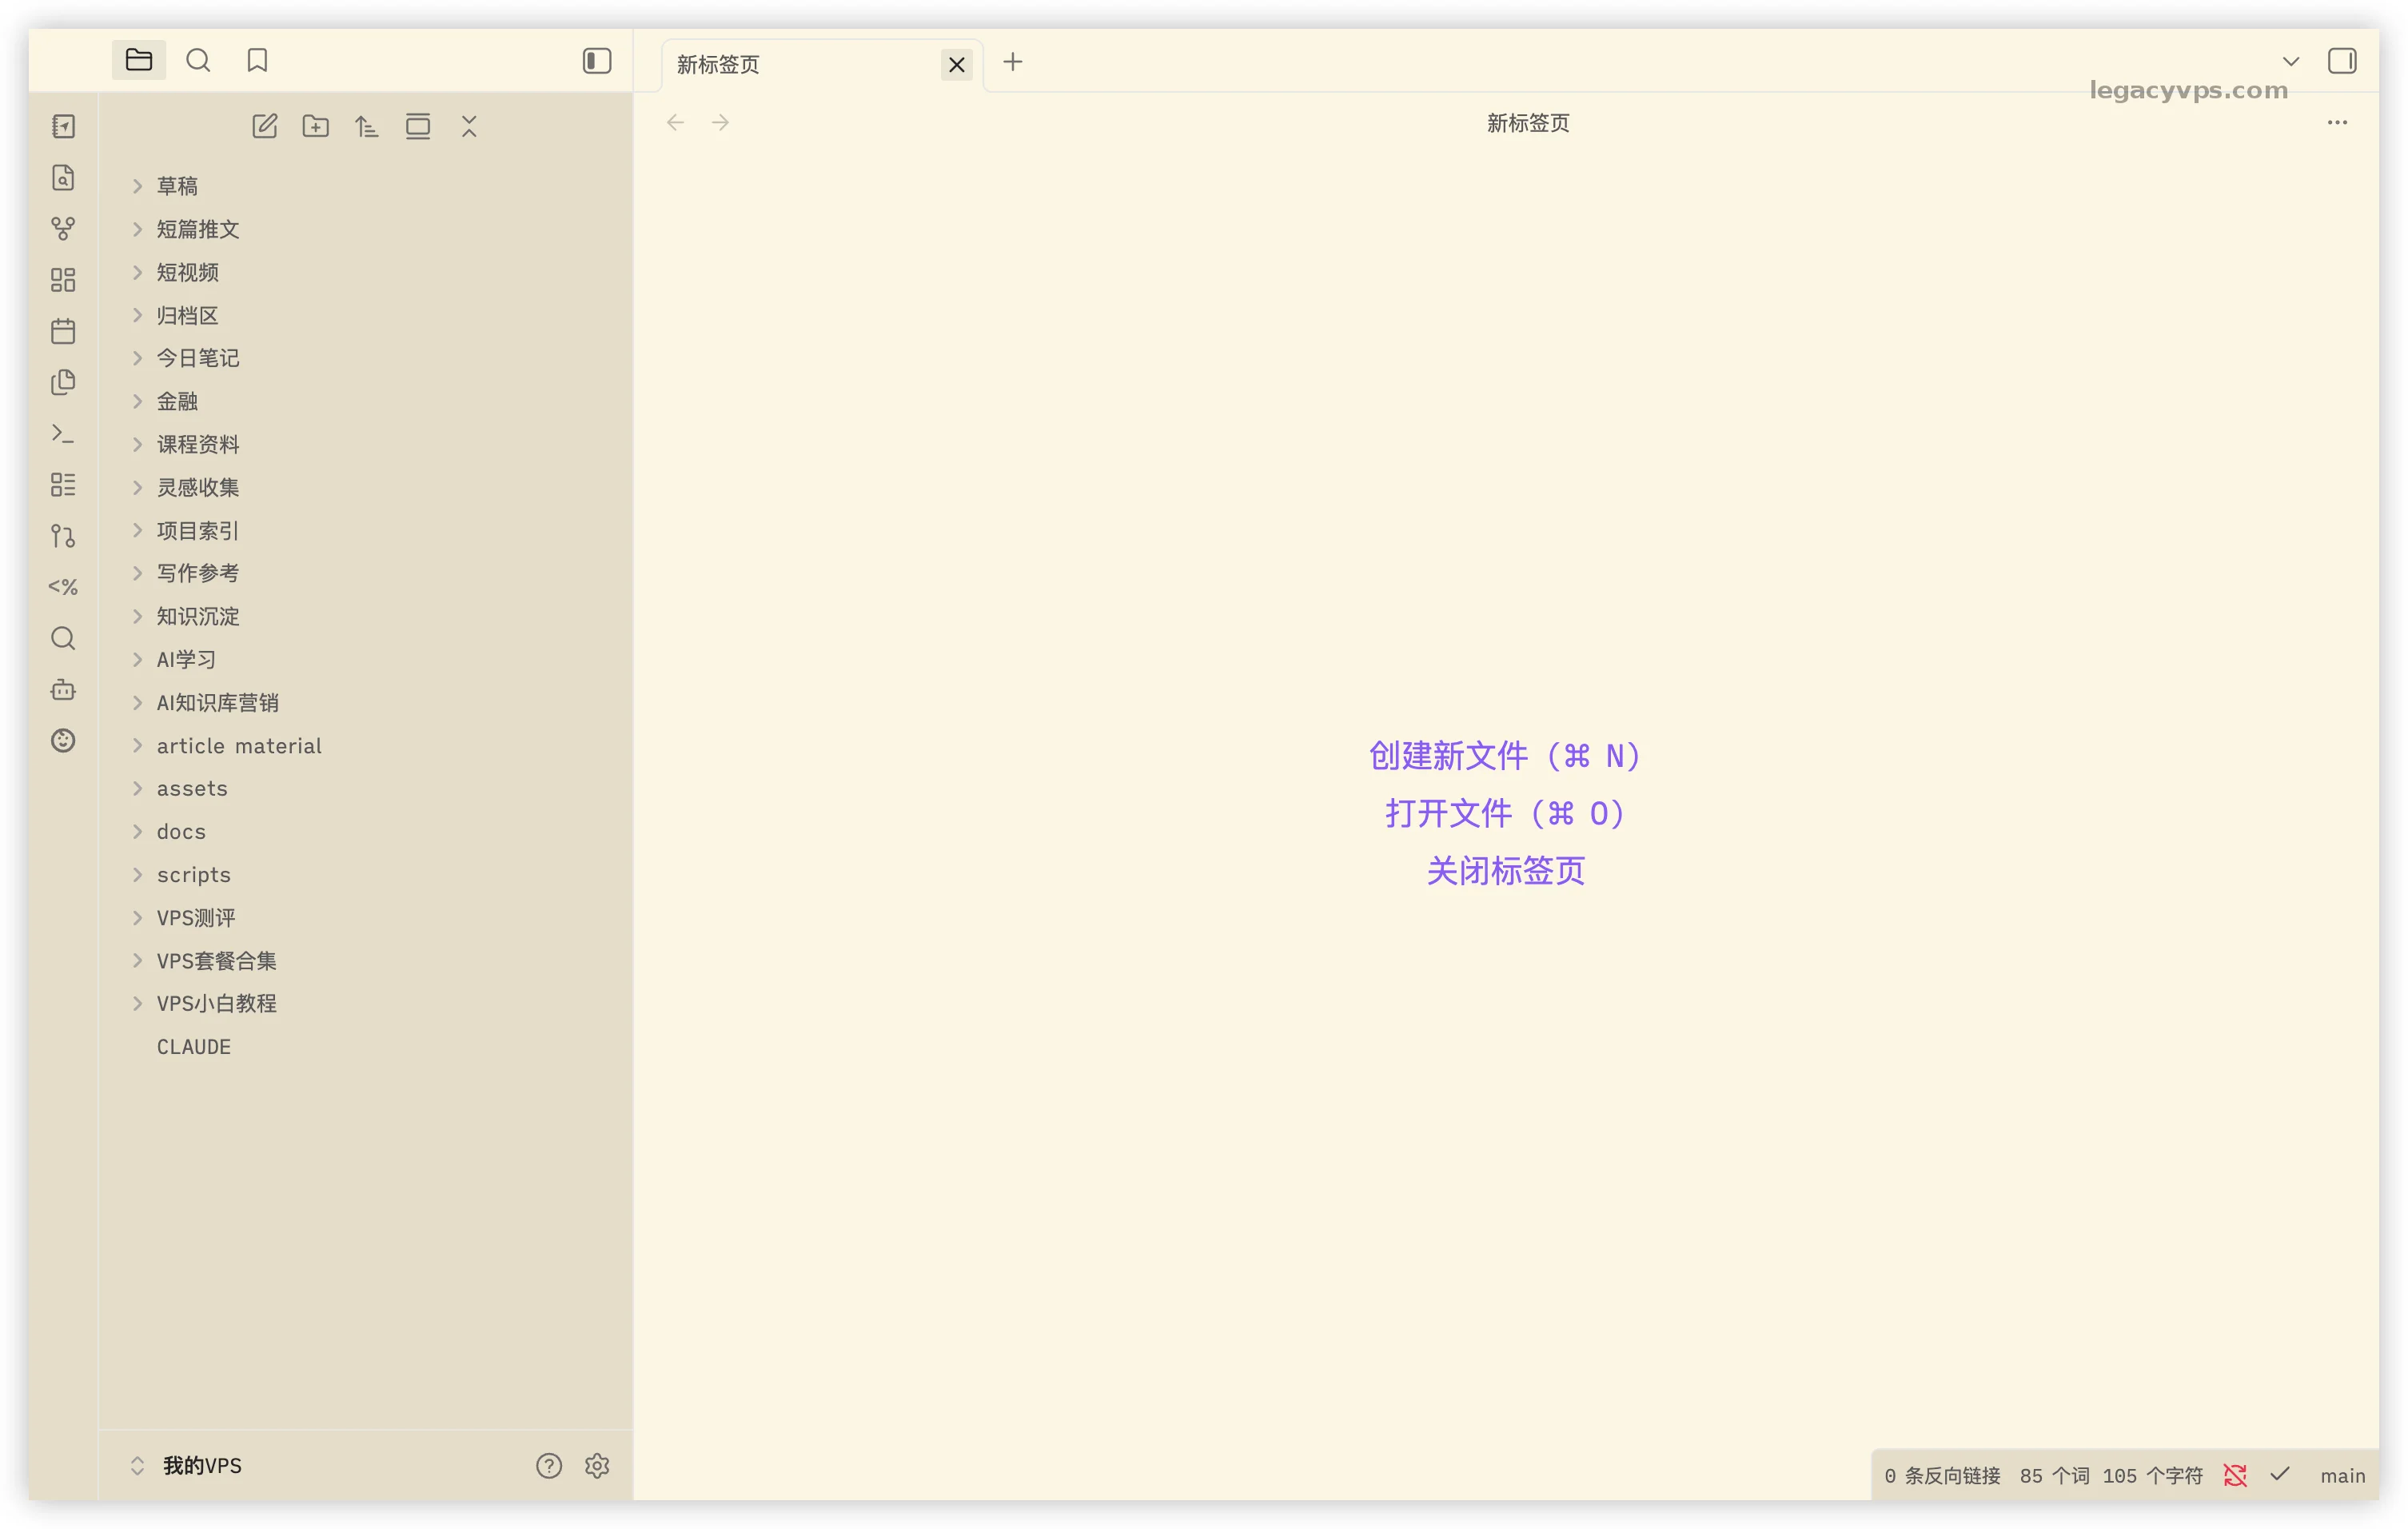
Task: Click the auto-reveal current file icon
Action: [418, 126]
